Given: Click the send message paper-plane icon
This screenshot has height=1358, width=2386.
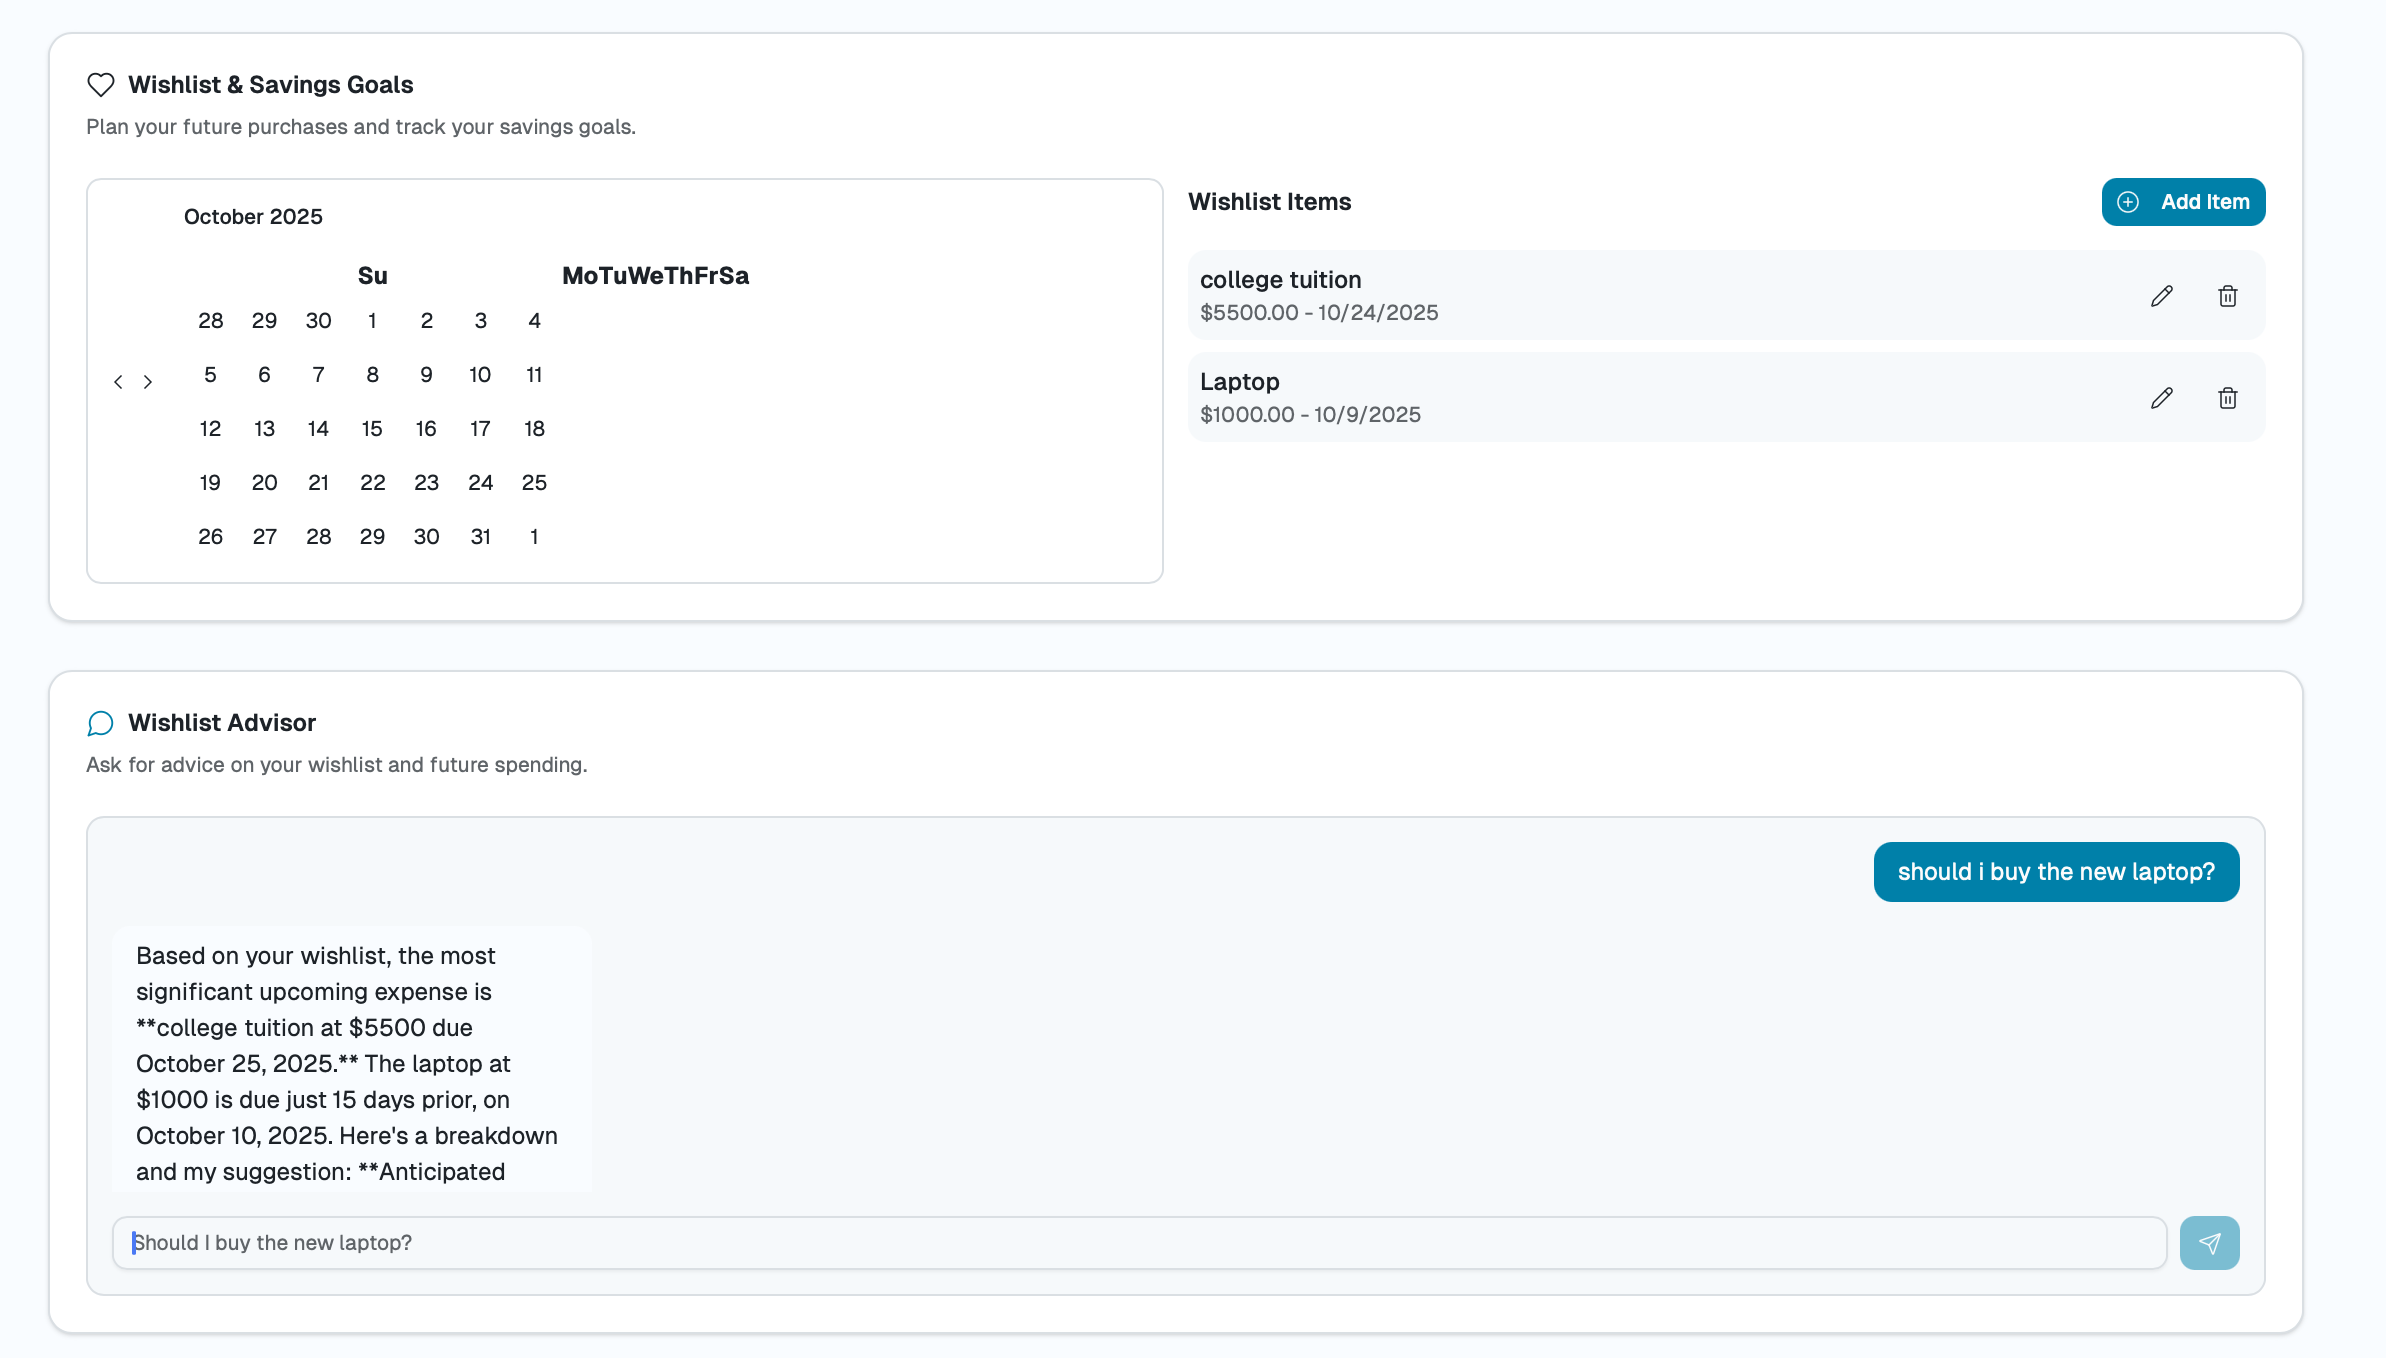Looking at the screenshot, I should (2209, 1243).
